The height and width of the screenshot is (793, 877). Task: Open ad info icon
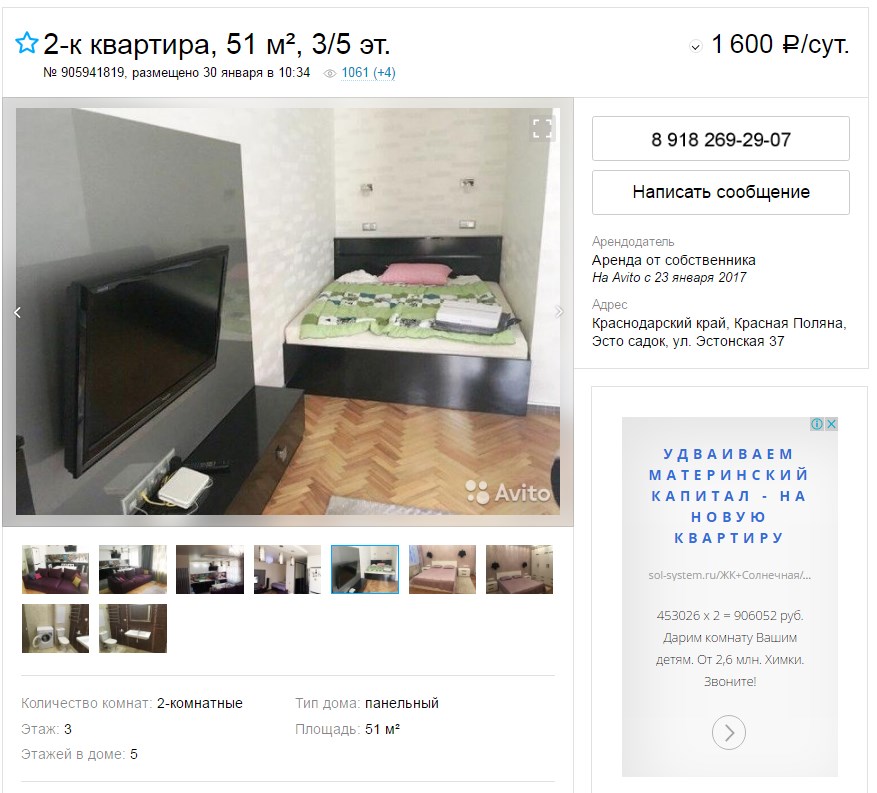(817, 424)
